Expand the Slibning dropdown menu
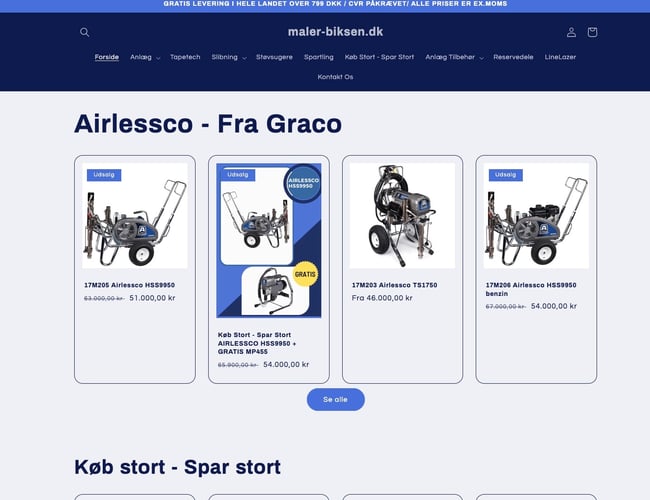Viewport: 650px width, 500px height. 229,57
